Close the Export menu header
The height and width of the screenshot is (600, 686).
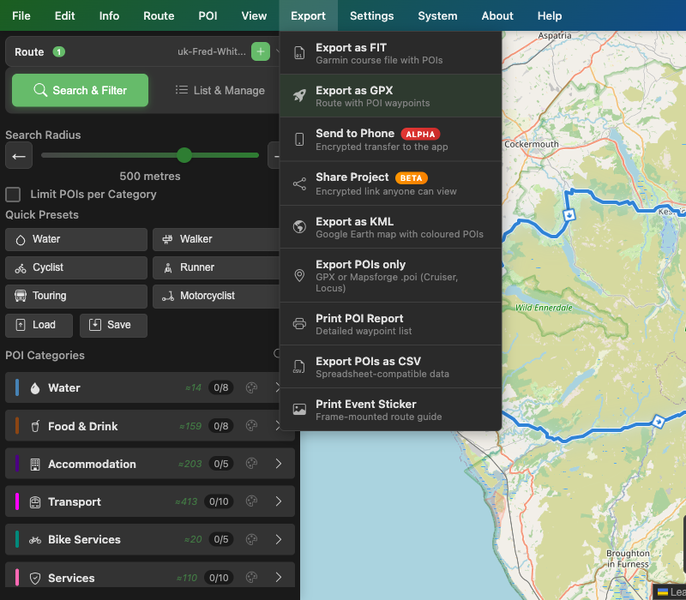pos(308,16)
